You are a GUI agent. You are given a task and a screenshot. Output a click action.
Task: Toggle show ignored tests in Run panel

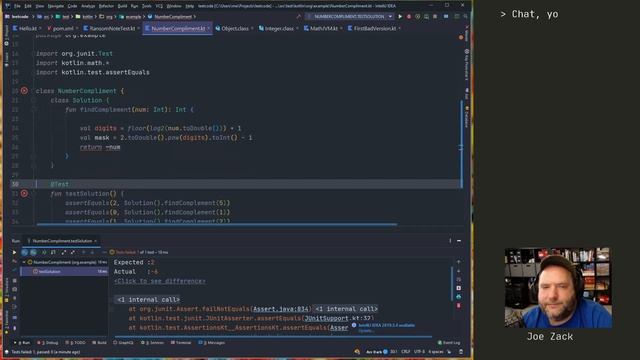coord(33,252)
